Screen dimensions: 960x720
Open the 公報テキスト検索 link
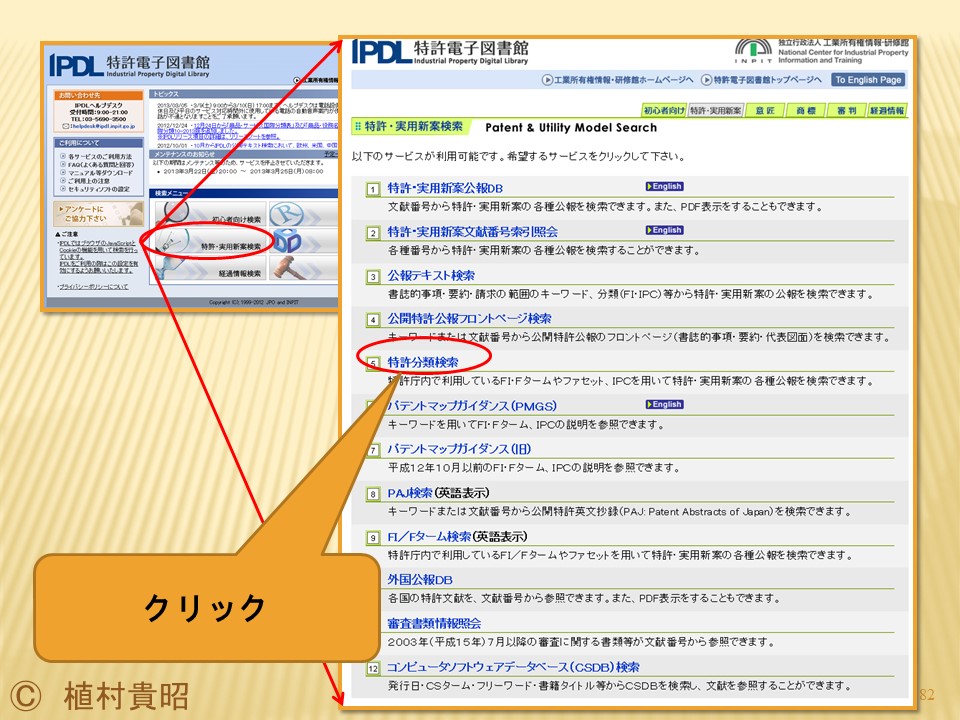(431, 276)
